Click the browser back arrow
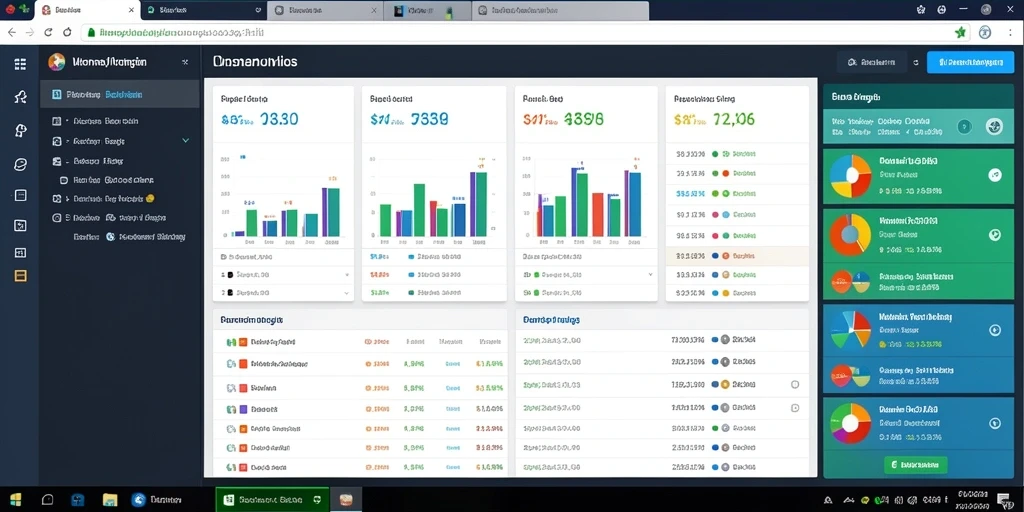 tap(12, 31)
